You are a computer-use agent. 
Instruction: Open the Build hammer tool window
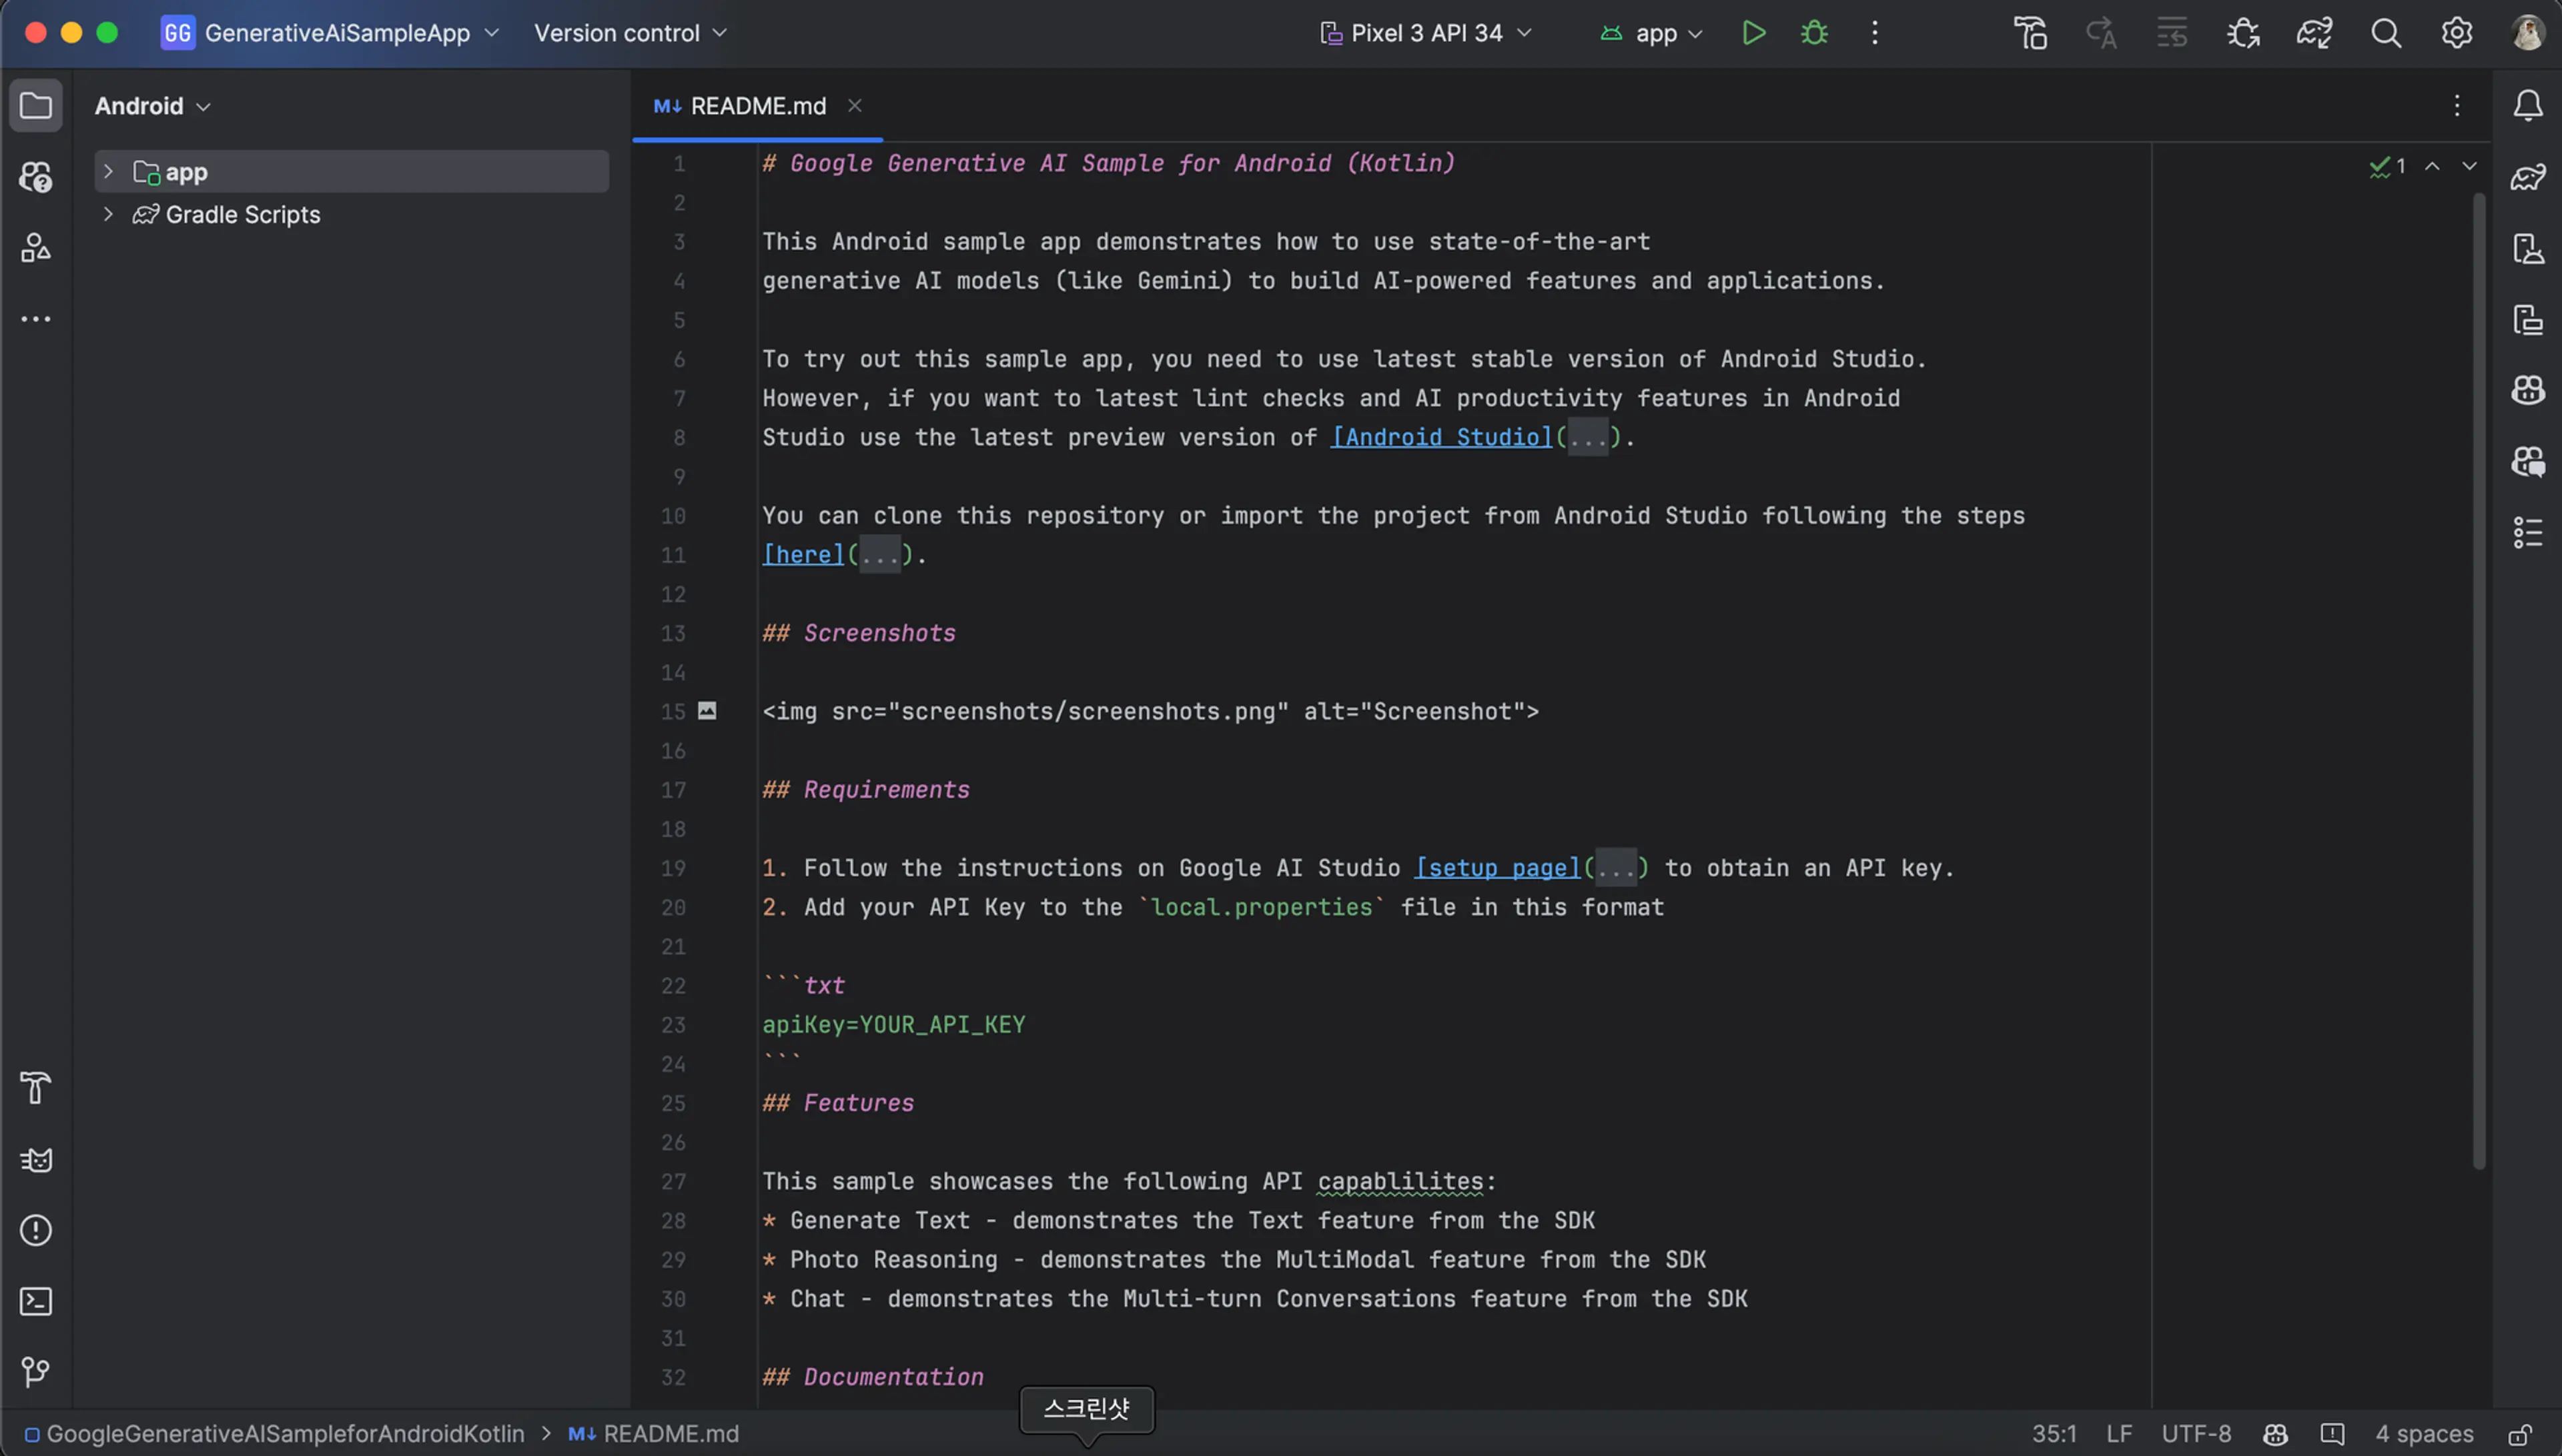(36, 1088)
